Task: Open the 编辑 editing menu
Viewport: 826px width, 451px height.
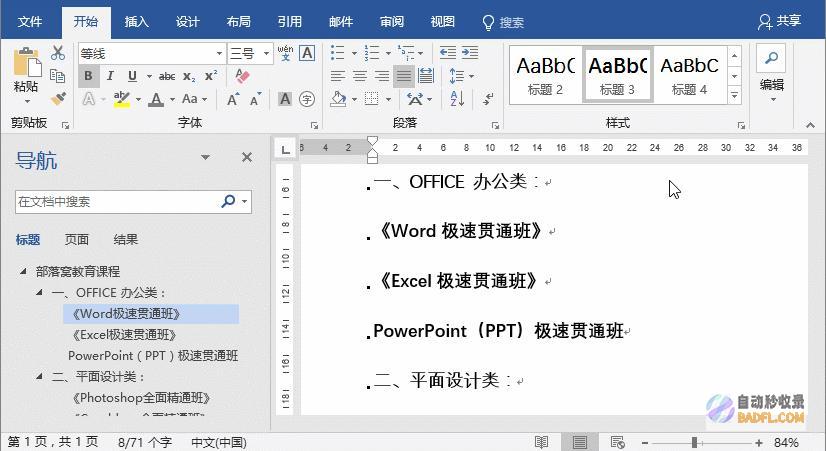Action: coord(772,74)
